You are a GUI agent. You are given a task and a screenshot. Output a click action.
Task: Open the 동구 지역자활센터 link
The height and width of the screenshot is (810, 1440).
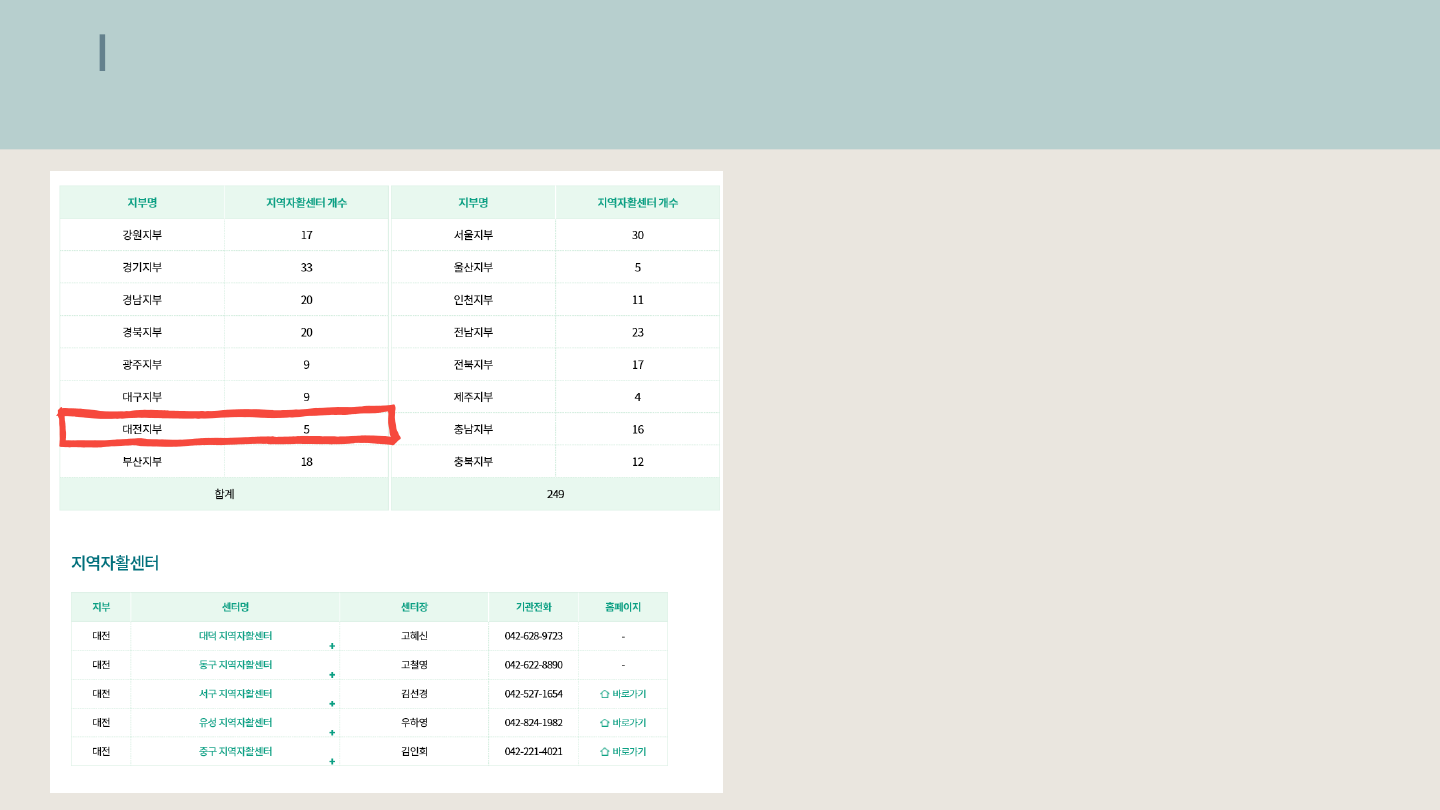[x=235, y=665]
